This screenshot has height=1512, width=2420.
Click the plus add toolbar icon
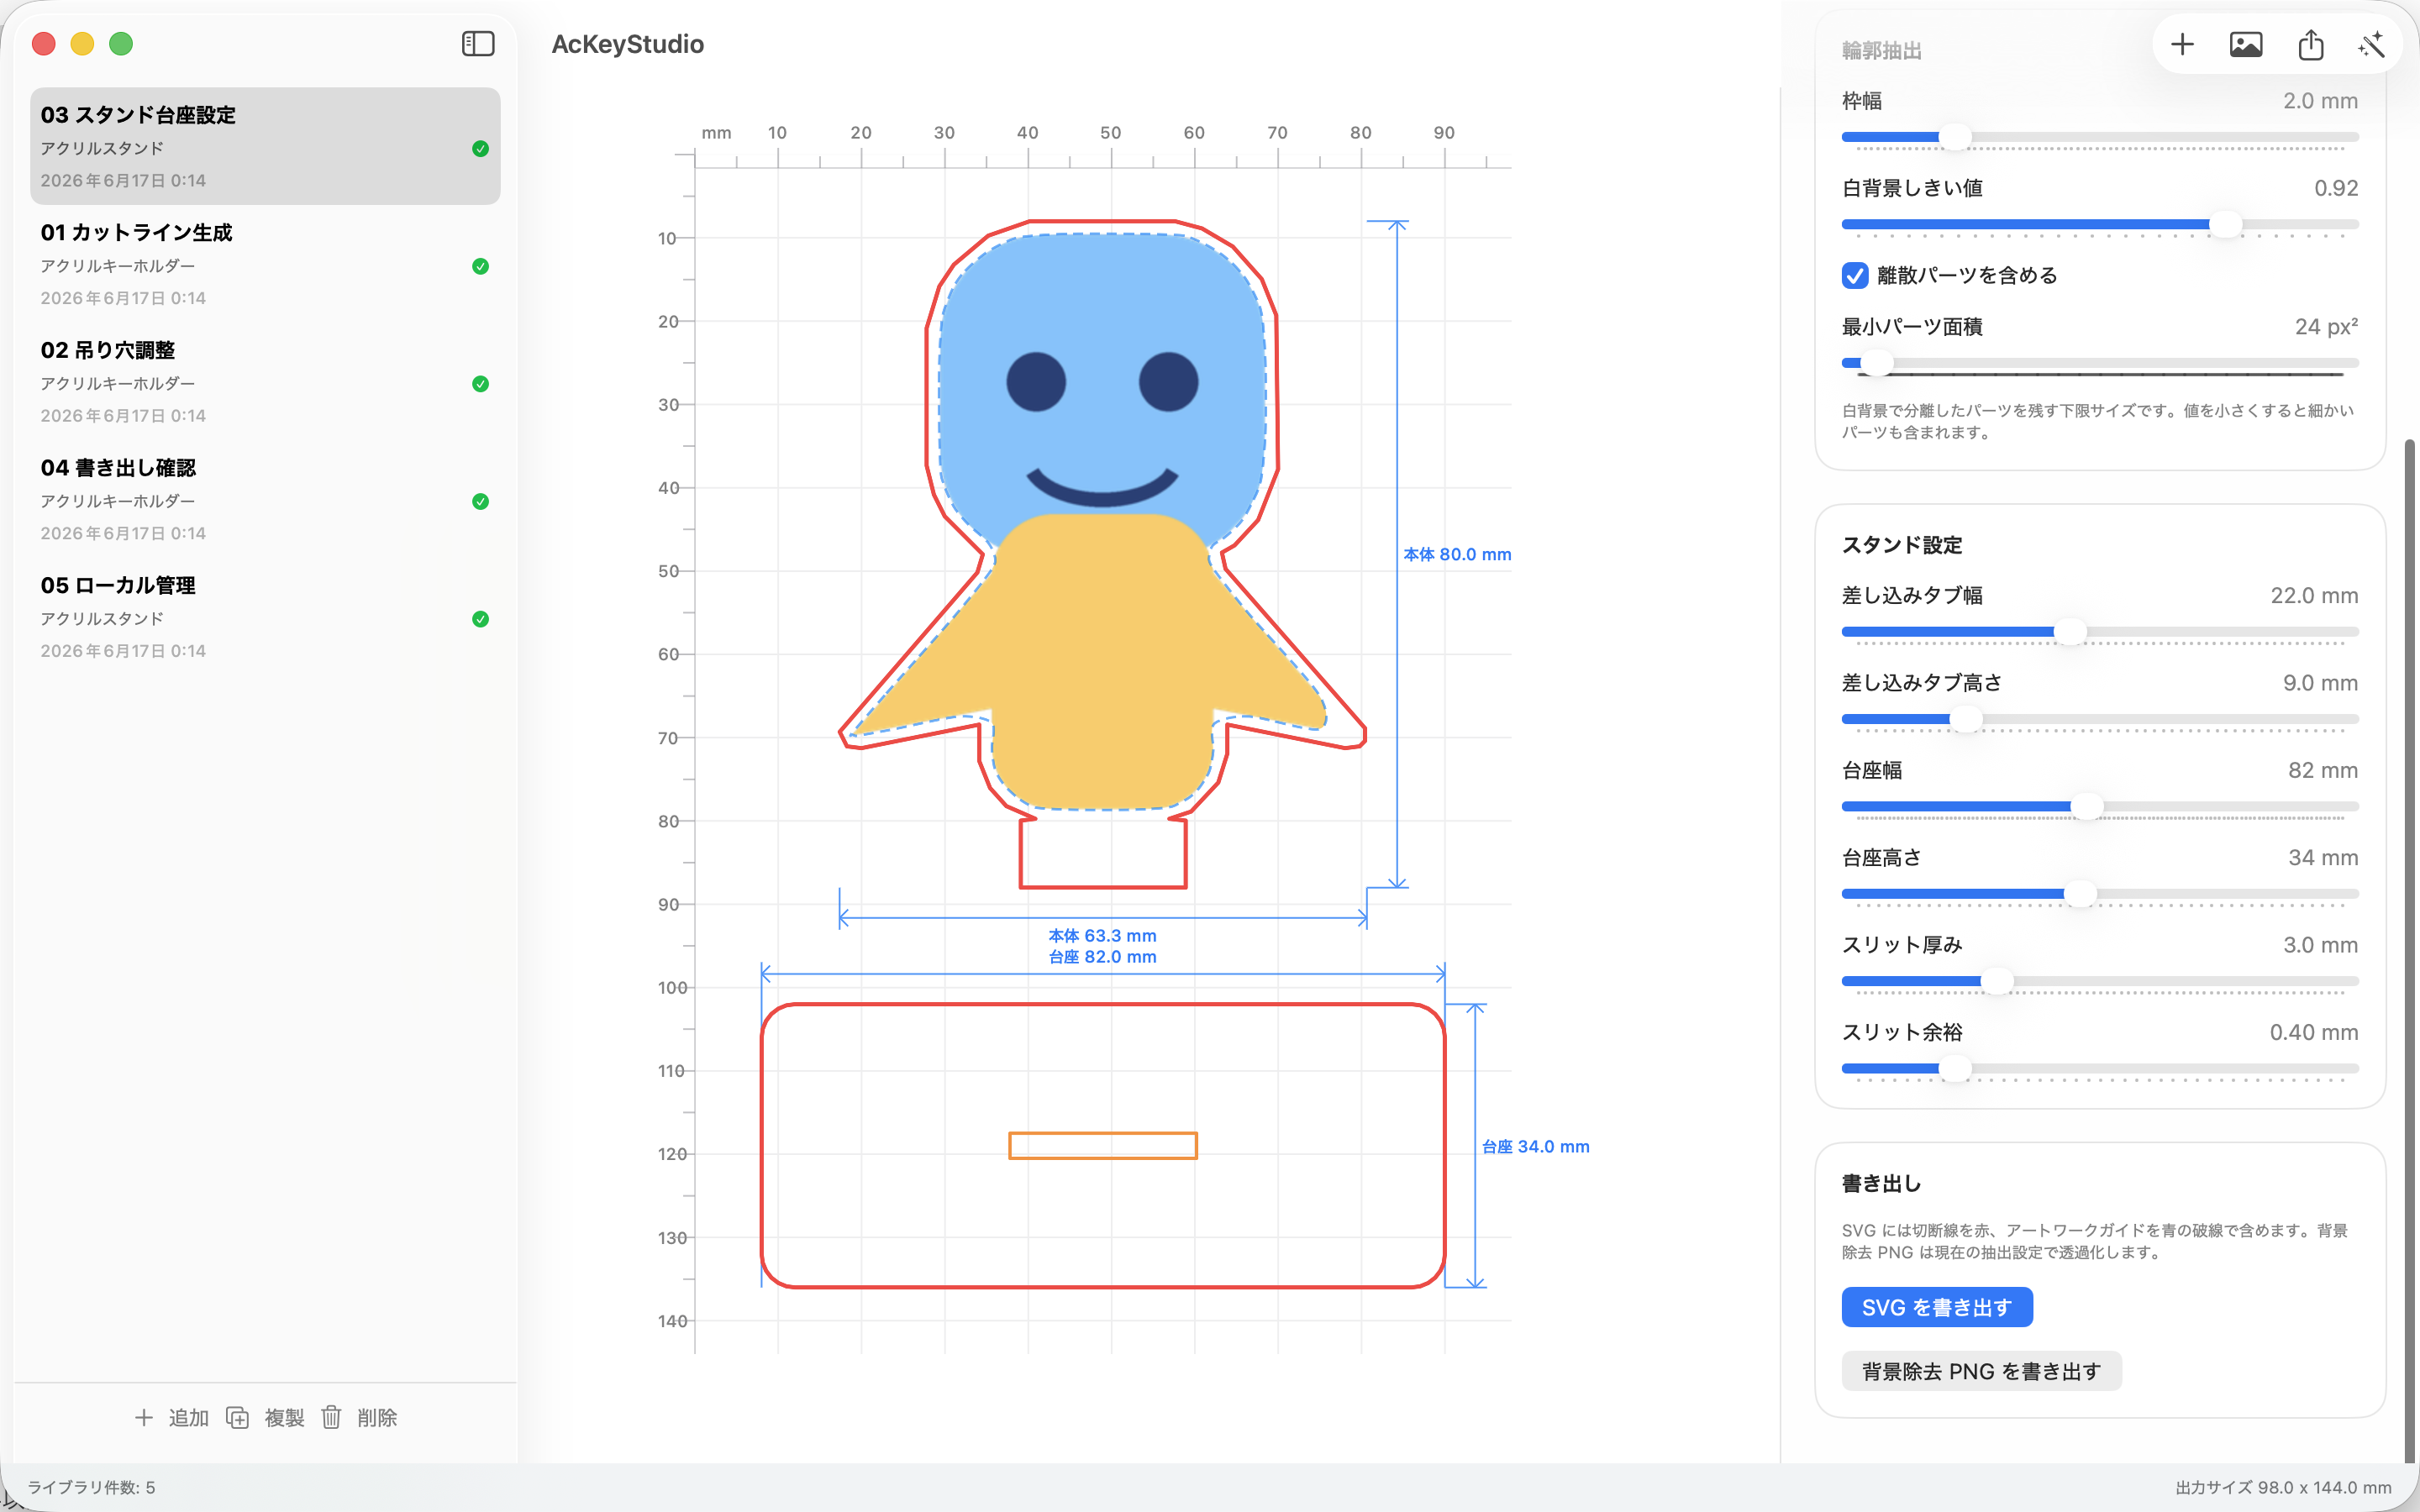click(2182, 44)
